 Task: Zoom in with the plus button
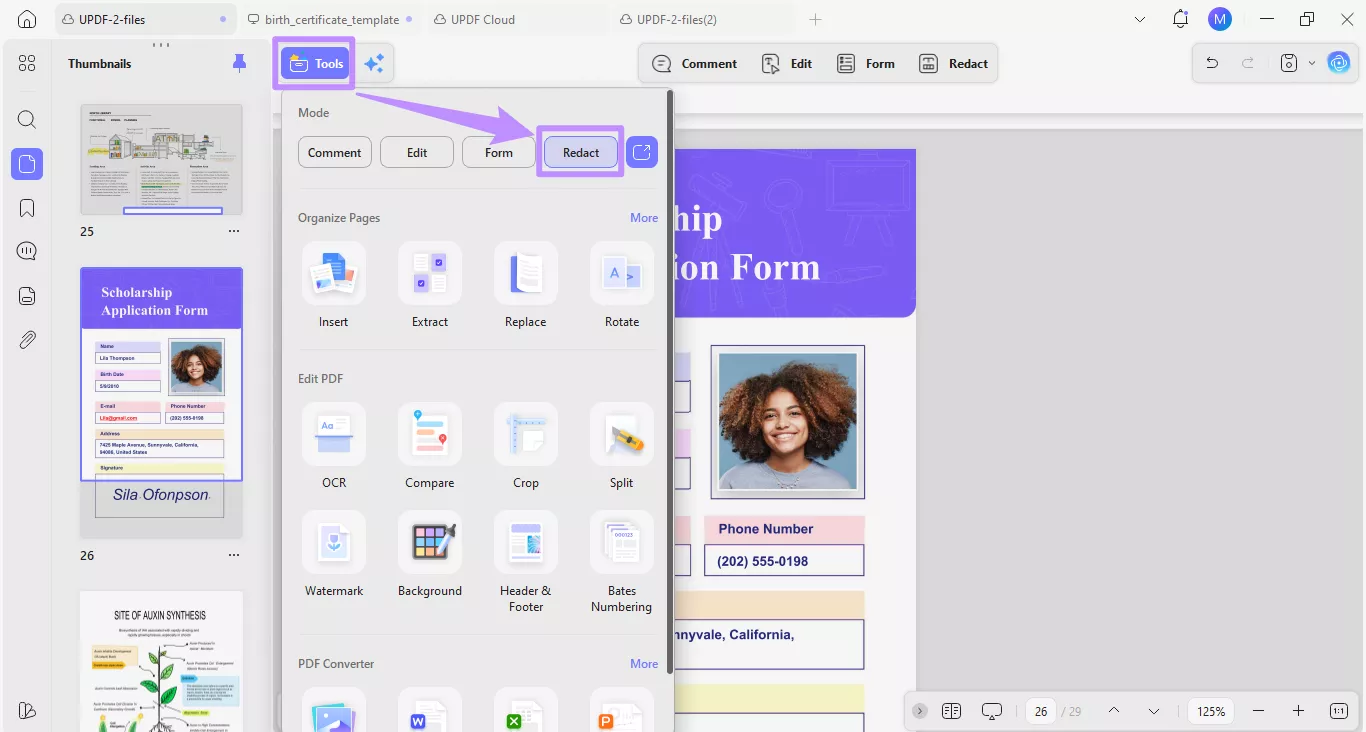point(1298,711)
